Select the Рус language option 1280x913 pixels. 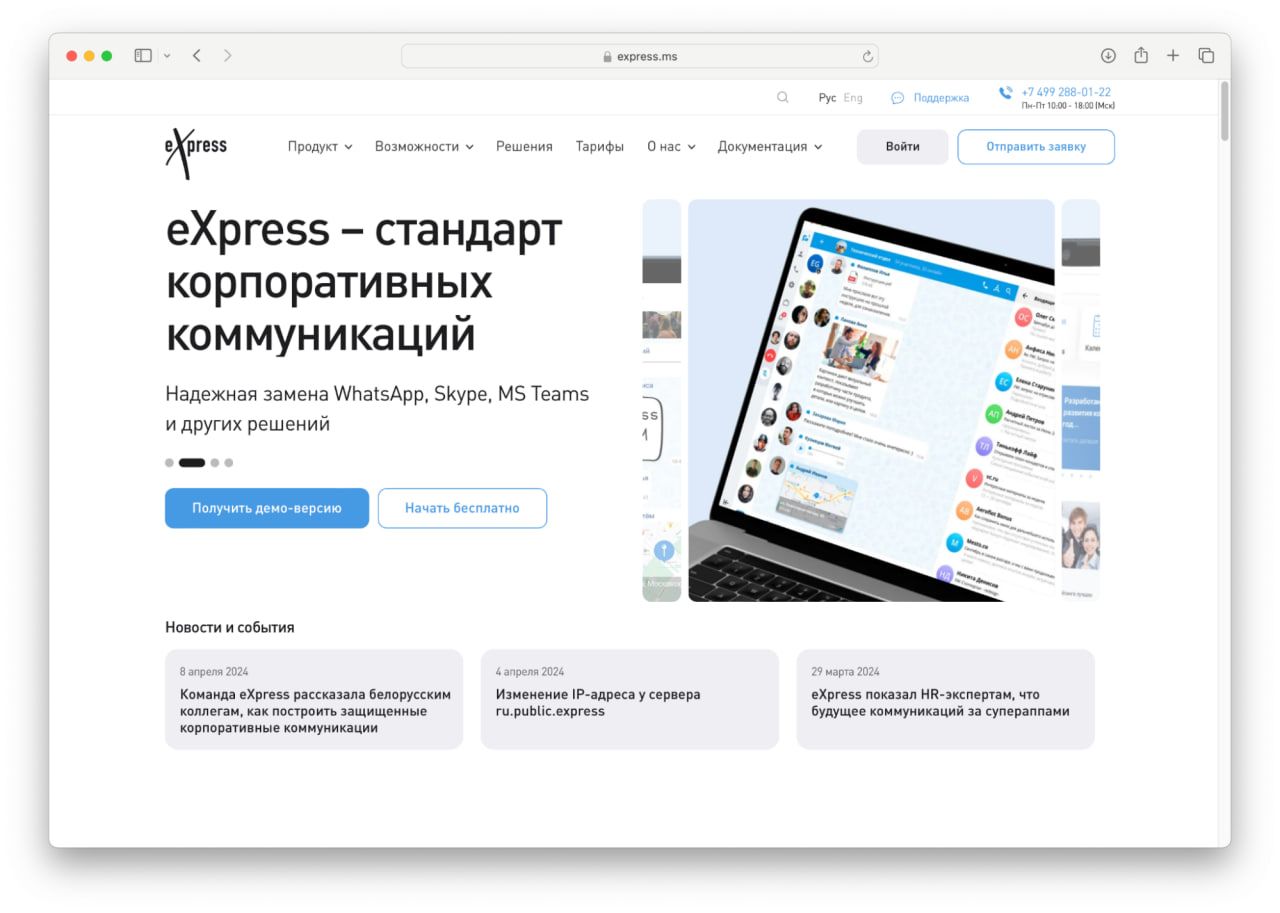coord(827,98)
